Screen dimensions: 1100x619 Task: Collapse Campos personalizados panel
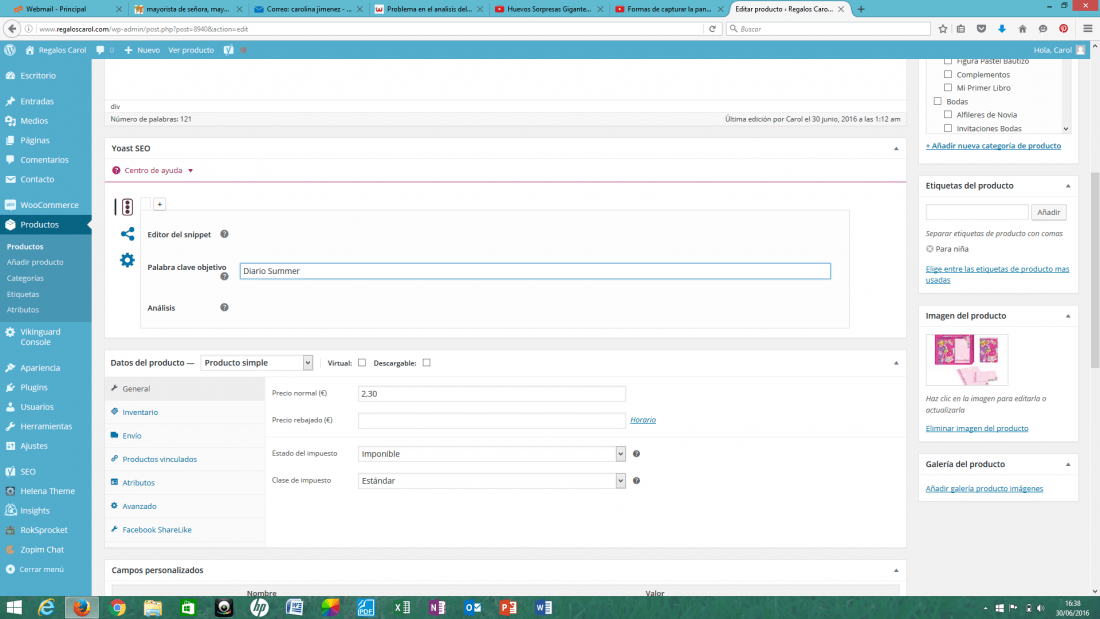pyautogui.click(x=896, y=571)
